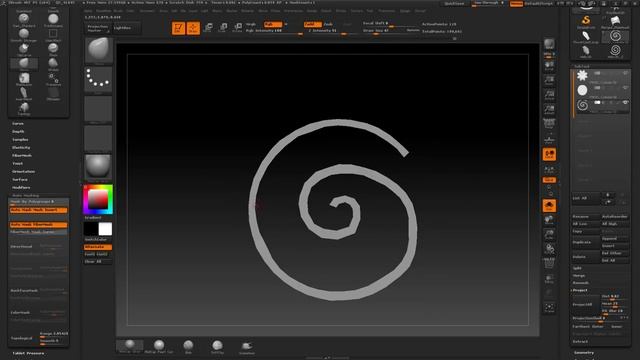Expand the FiberMesh brush submenu
Screen dimensions: 640x360
pyautogui.click(x=22, y=156)
